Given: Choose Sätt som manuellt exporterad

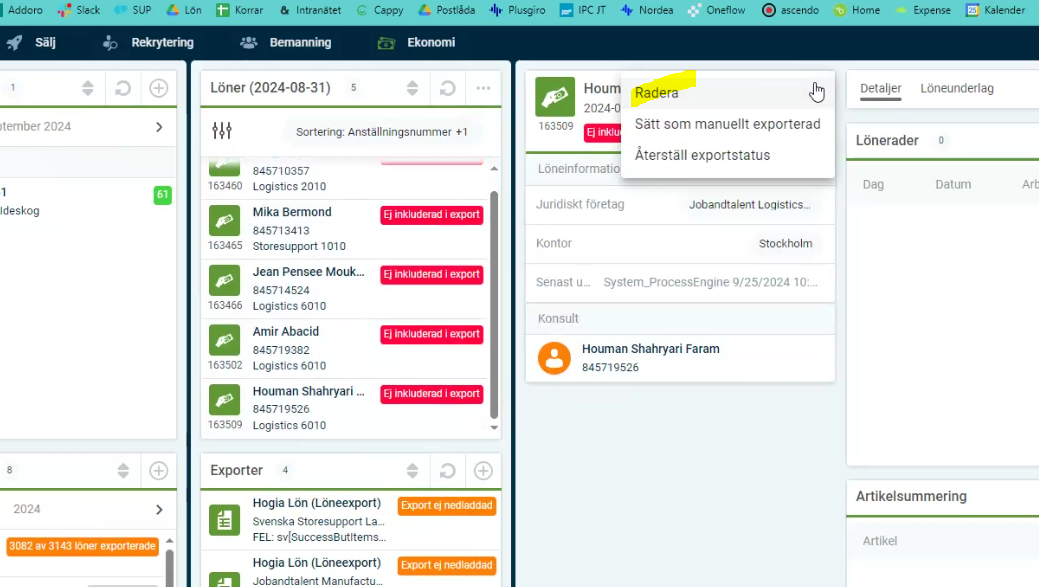Looking at the screenshot, I should coord(727,124).
